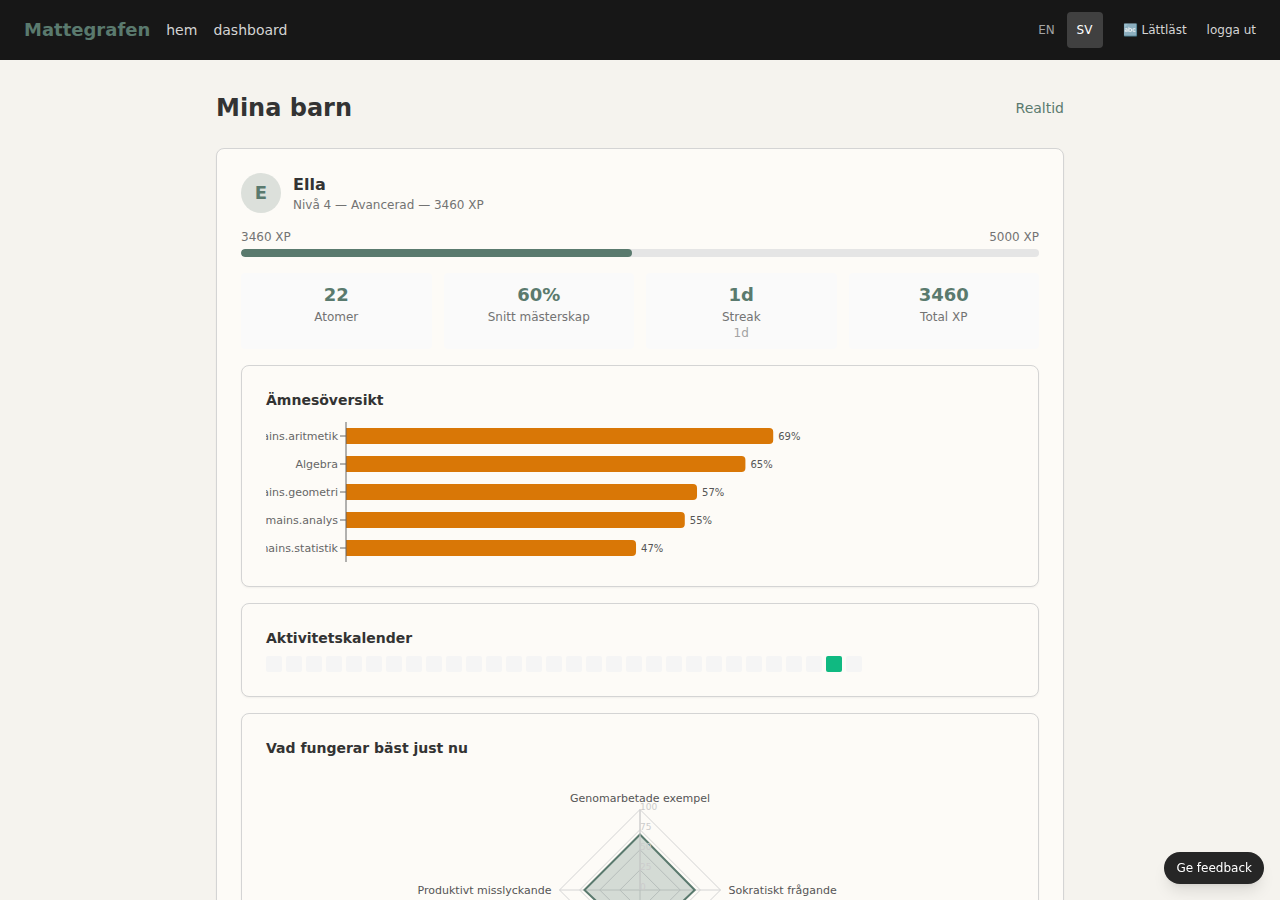Select the child name Ella
The image size is (1280, 900).
309,184
